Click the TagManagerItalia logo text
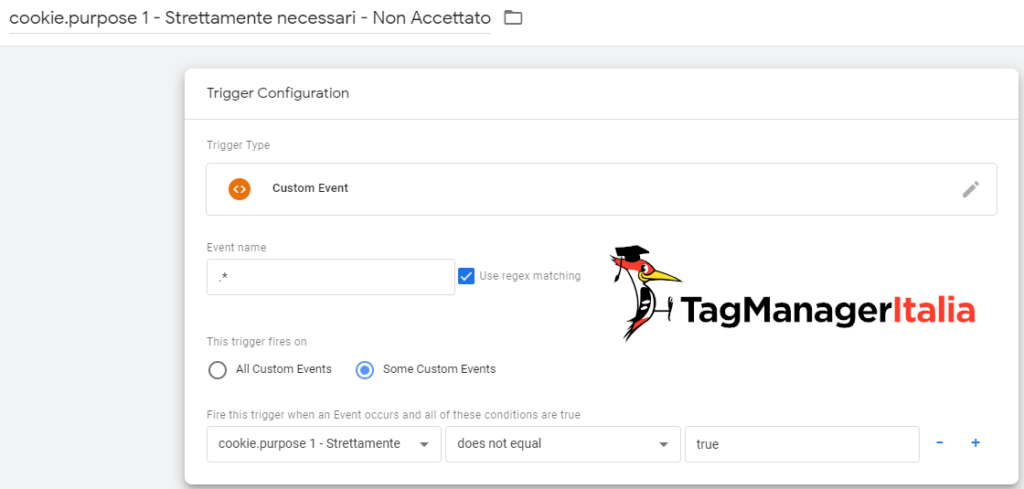 point(827,311)
